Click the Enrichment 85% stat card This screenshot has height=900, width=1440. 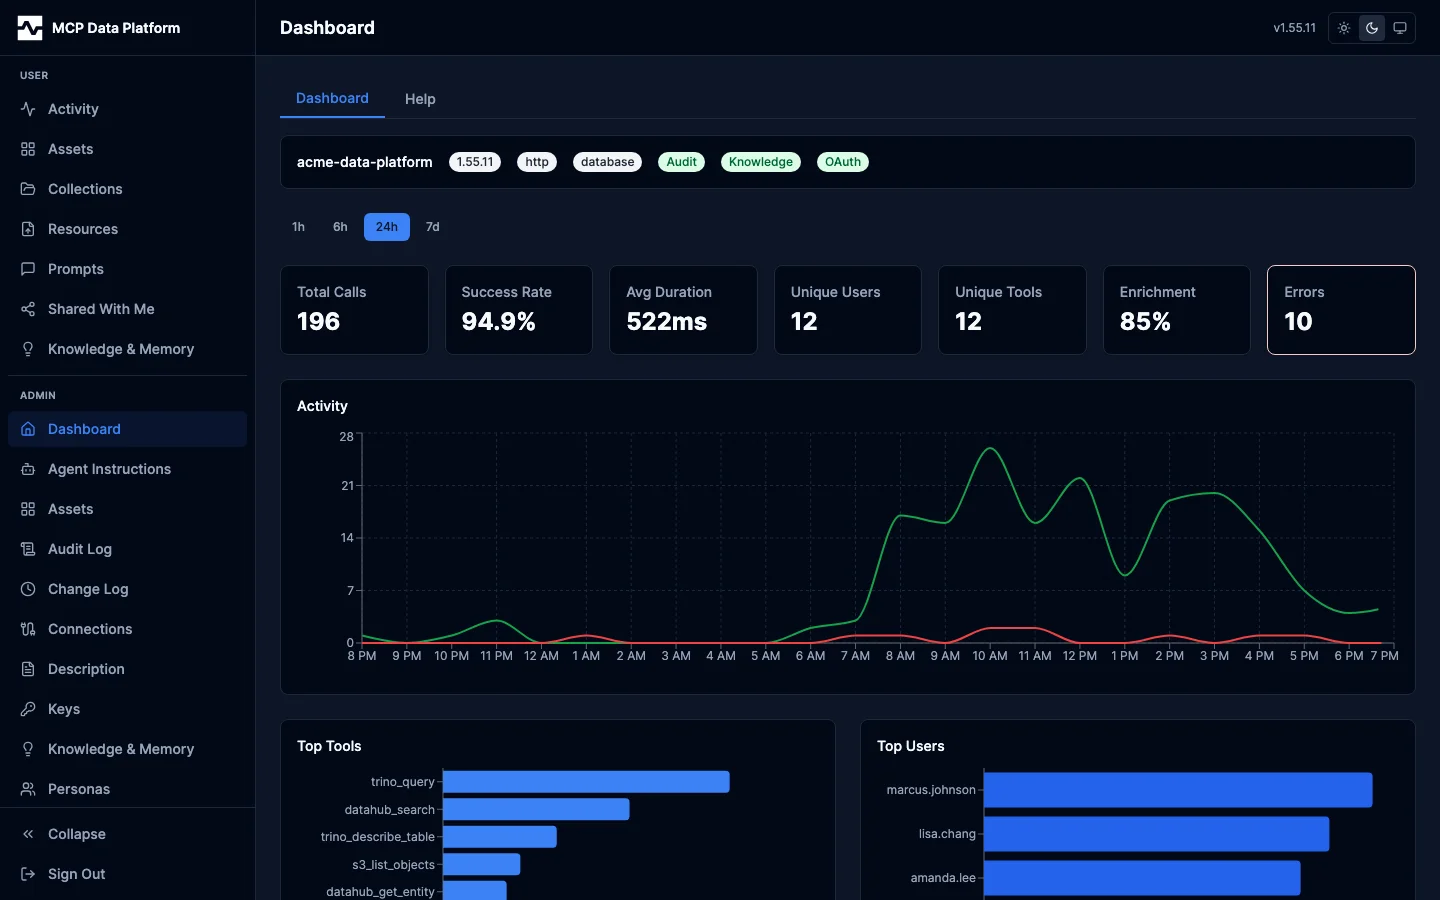click(1176, 310)
